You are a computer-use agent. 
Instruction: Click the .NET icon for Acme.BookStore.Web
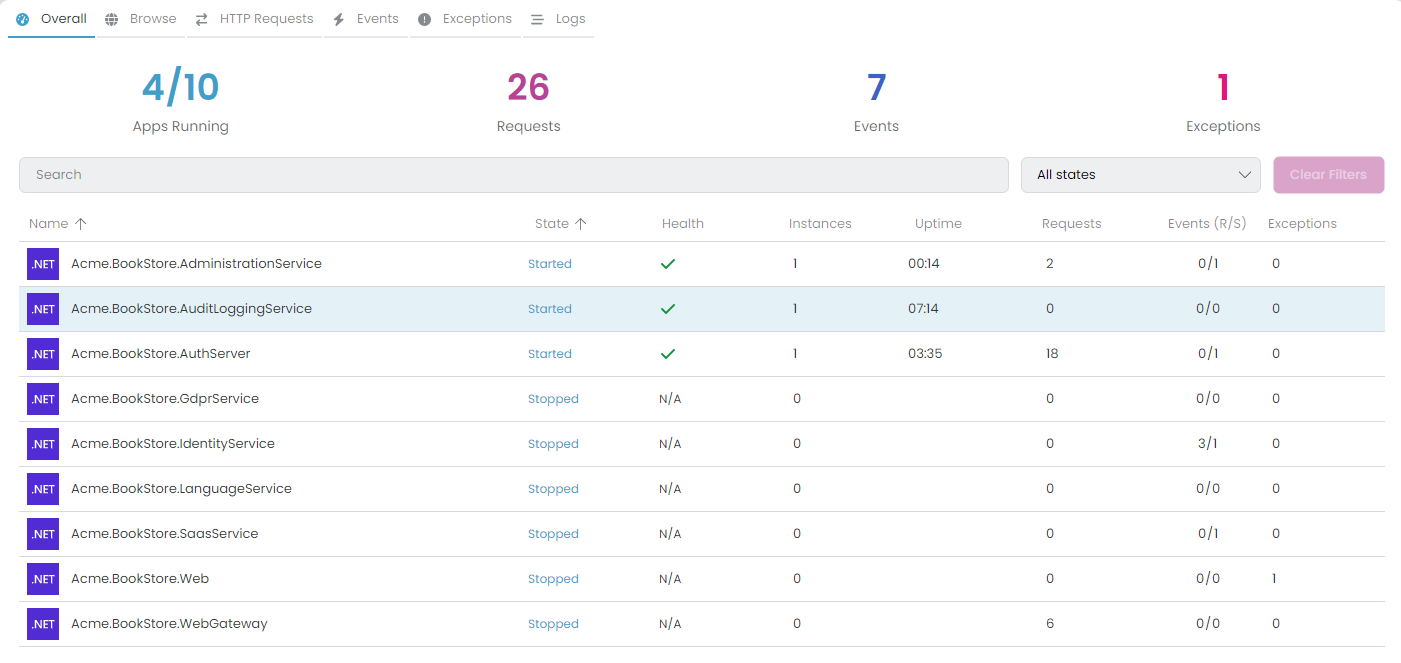click(x=43, y=579)
